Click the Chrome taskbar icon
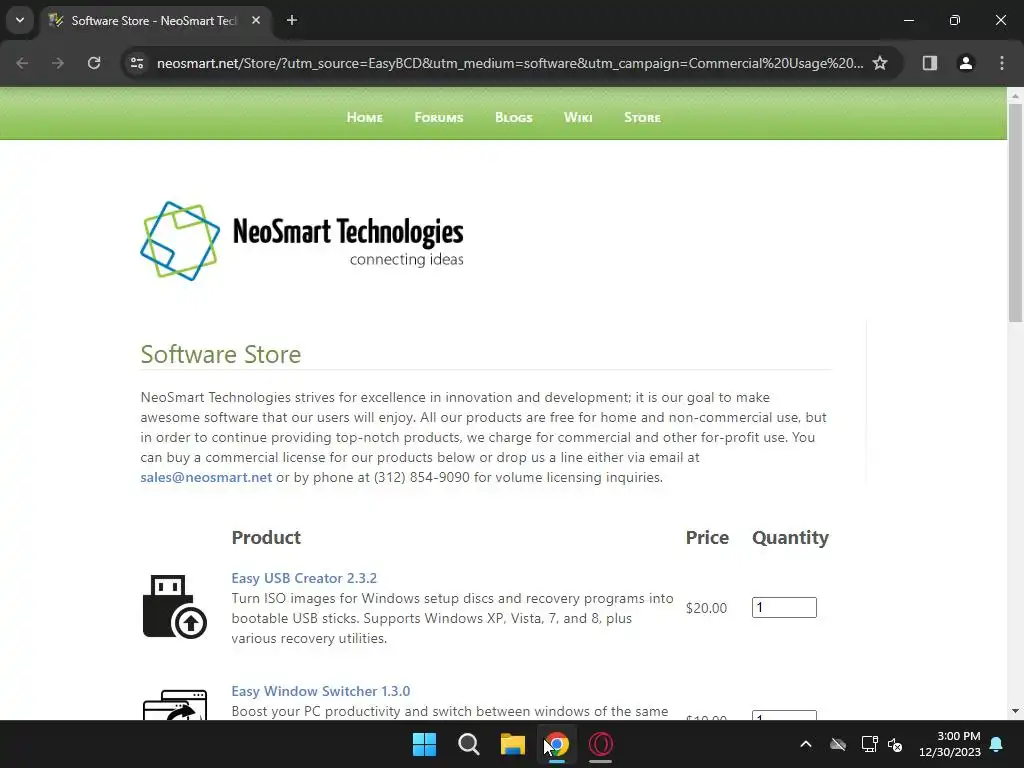This screenshot has width=1024, height=768. coord(556,744)
